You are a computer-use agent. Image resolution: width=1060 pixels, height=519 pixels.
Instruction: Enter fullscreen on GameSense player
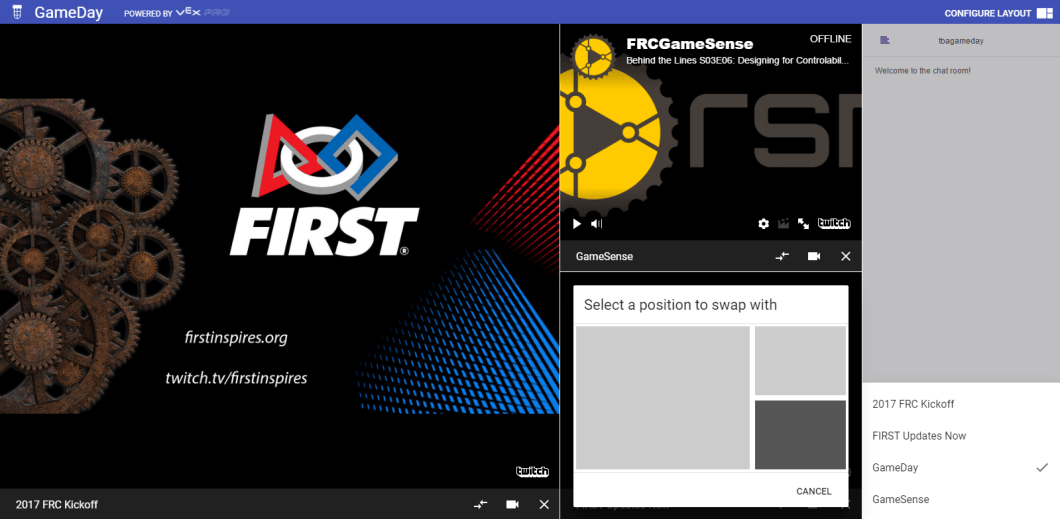803,224
